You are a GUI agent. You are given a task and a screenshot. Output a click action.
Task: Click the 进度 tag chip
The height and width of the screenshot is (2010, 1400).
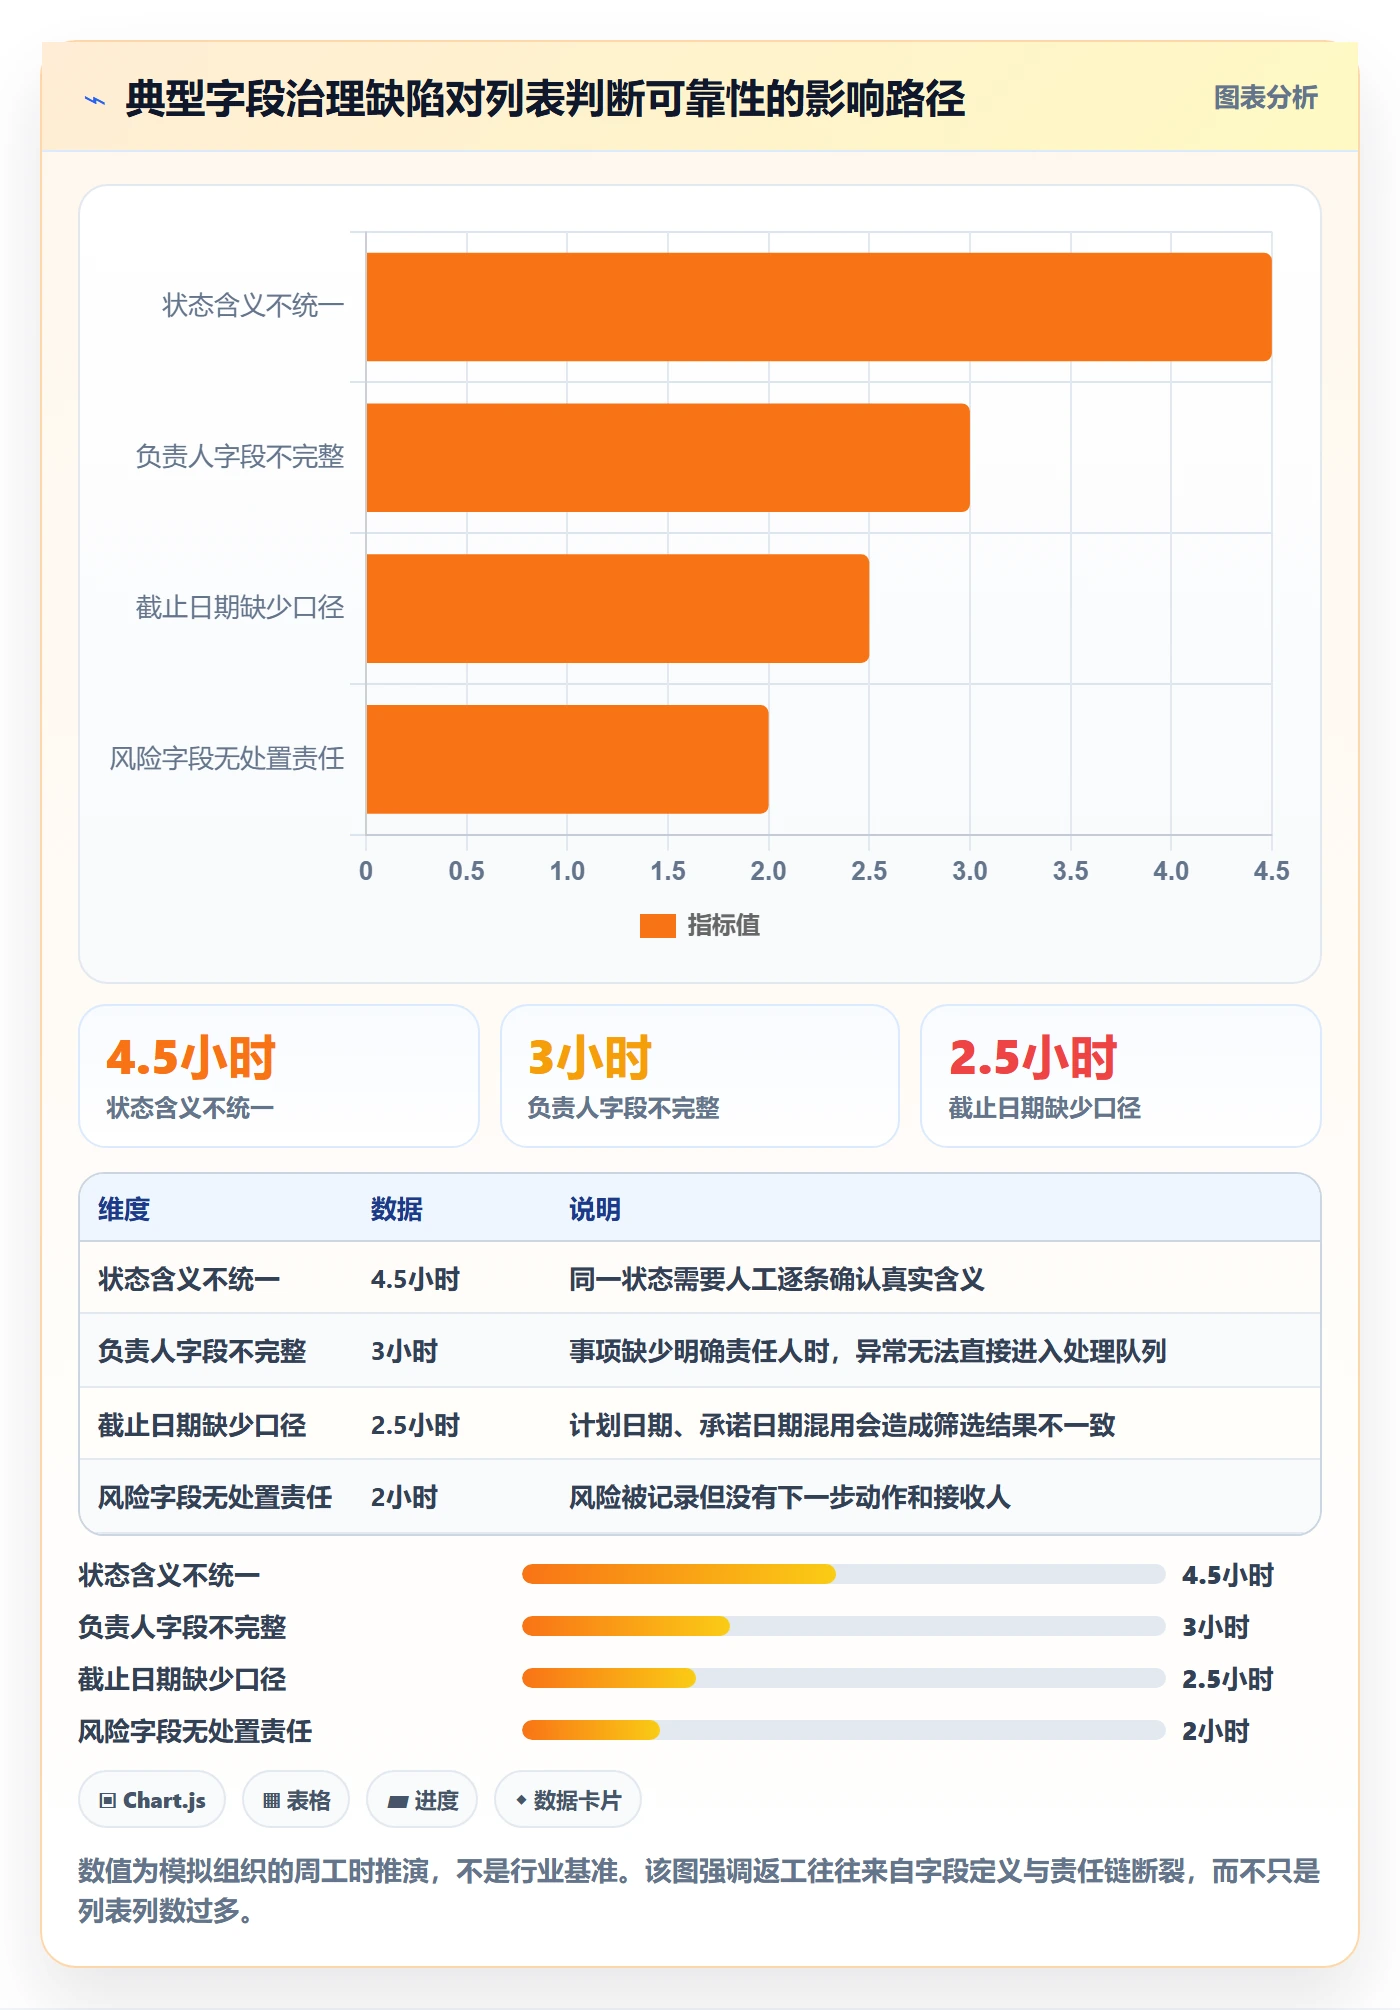click(422, 1800)
